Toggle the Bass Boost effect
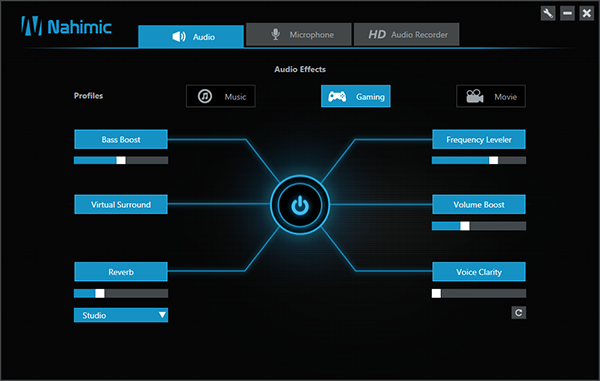 pyautogui.click(x=121, y=139)
